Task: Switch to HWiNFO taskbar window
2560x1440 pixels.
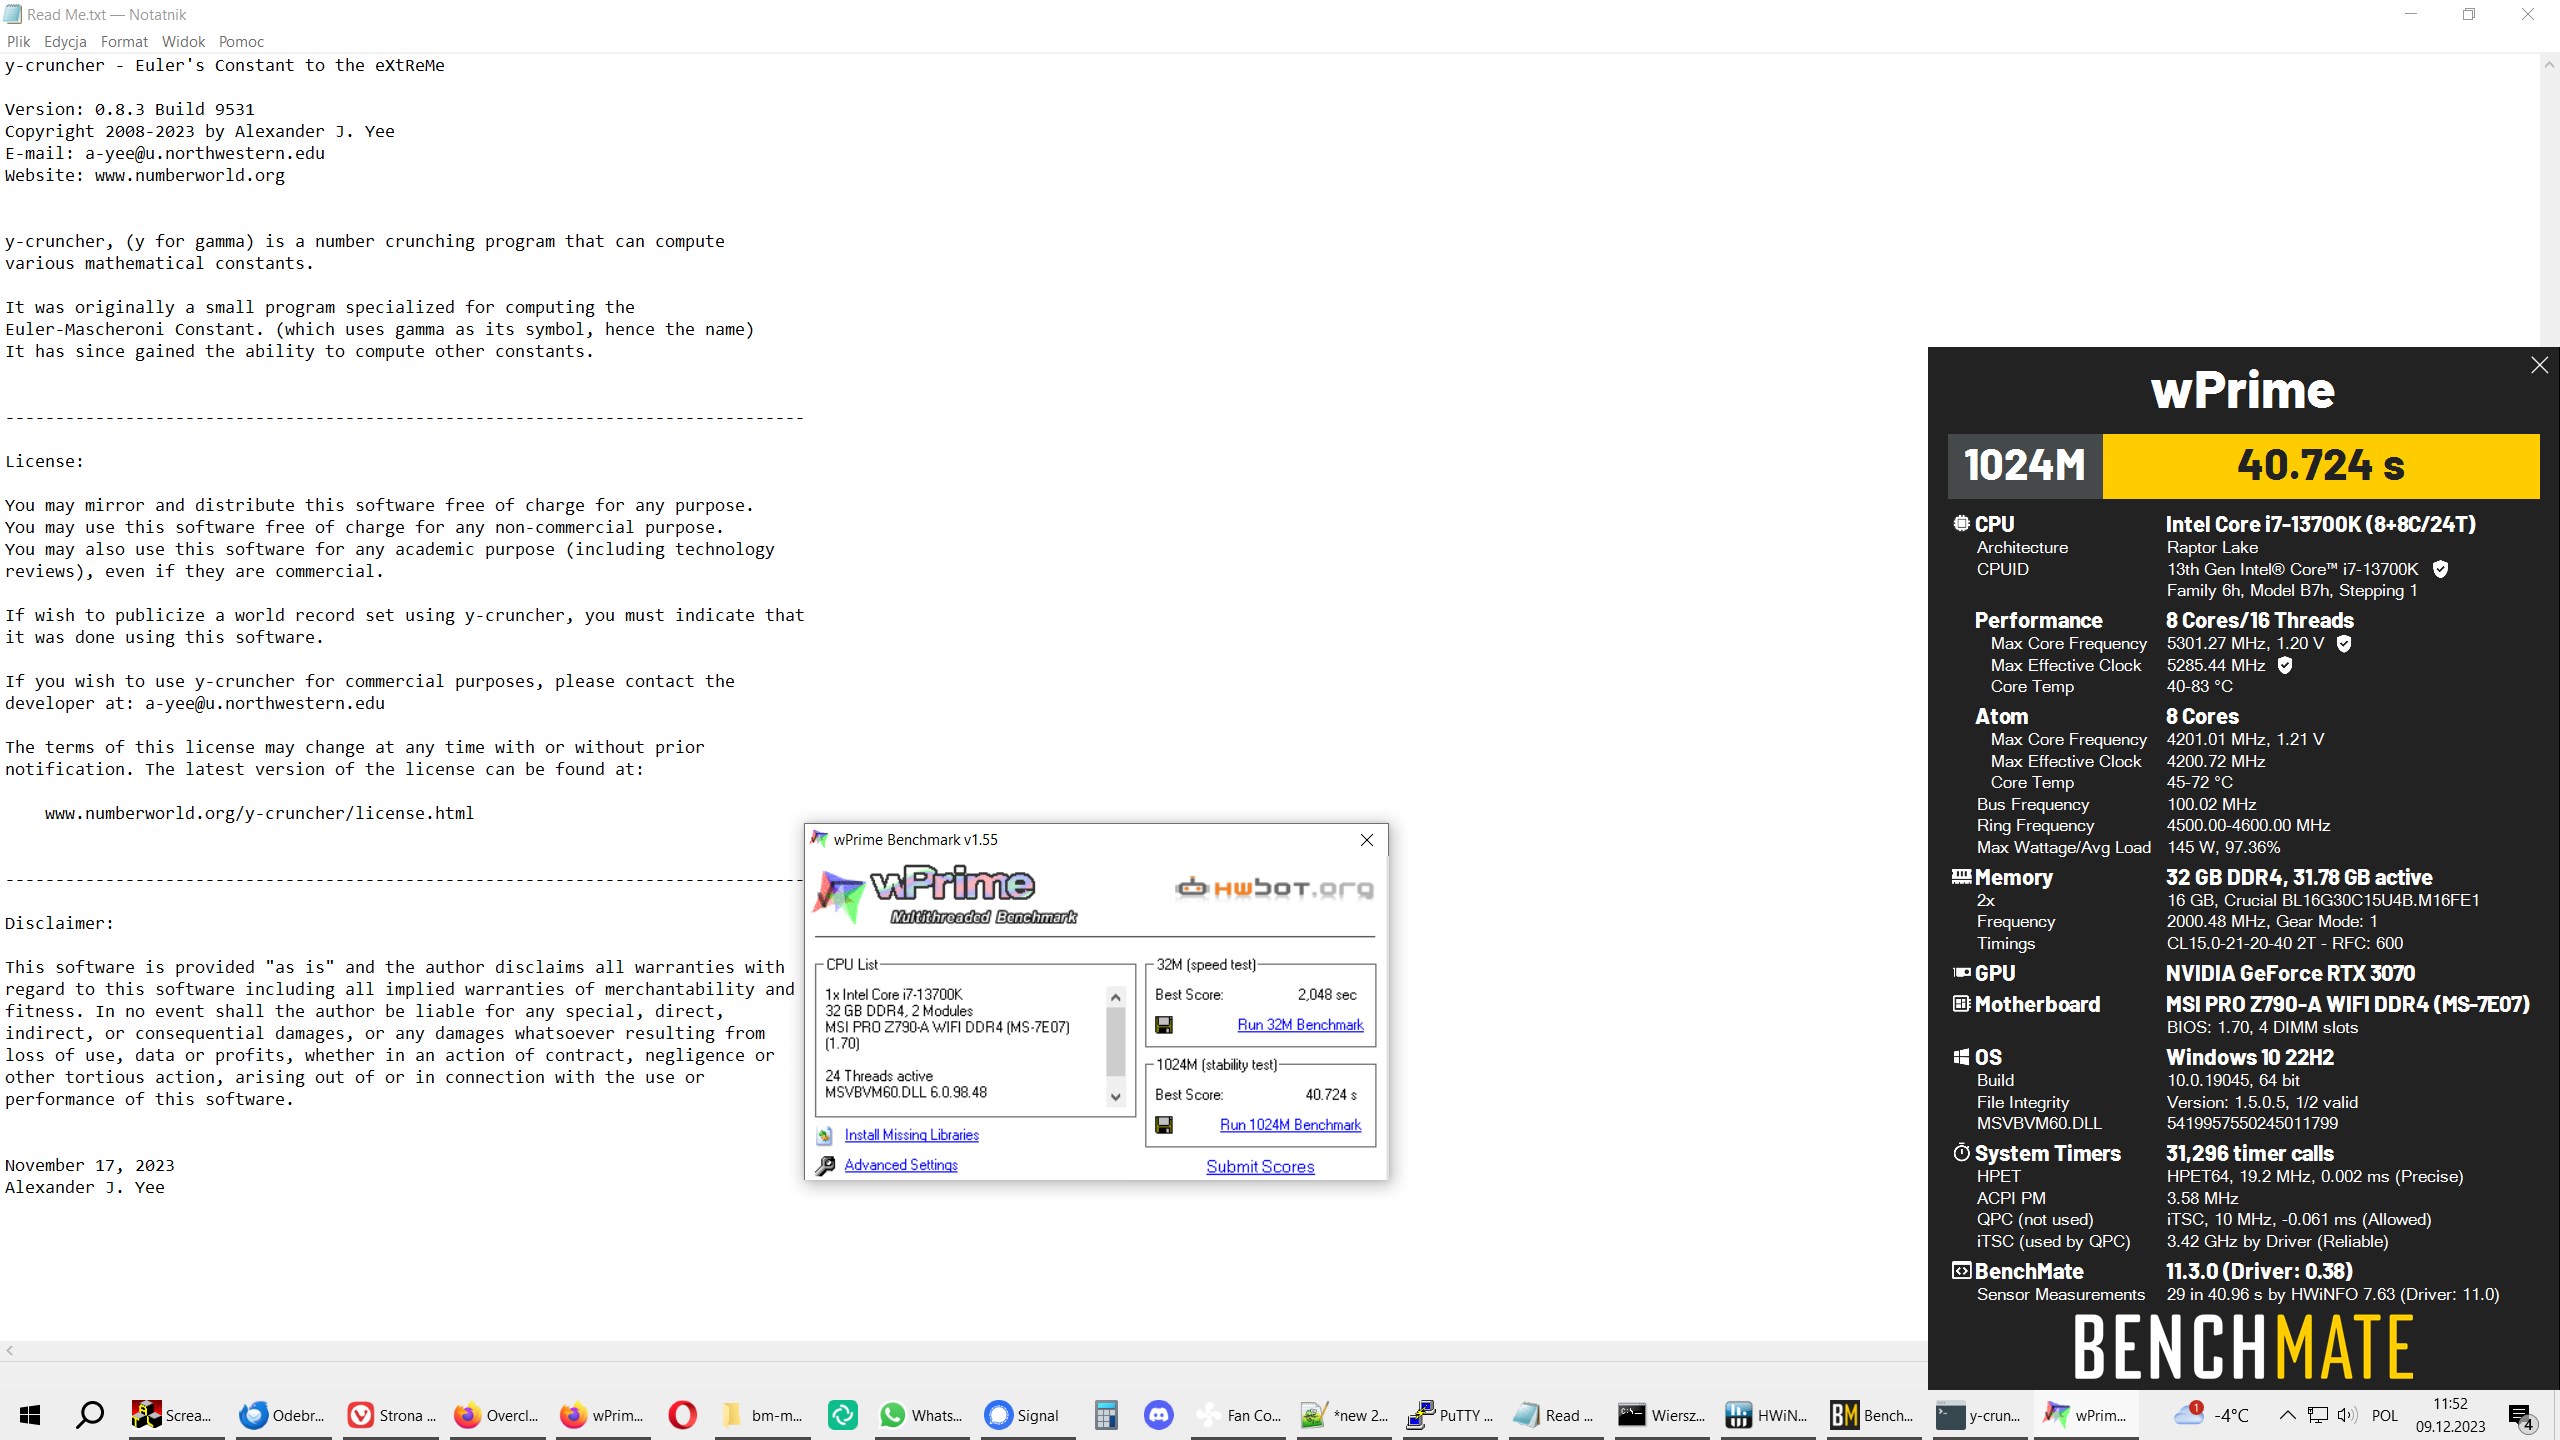Action: [x=1769, y=1415]
